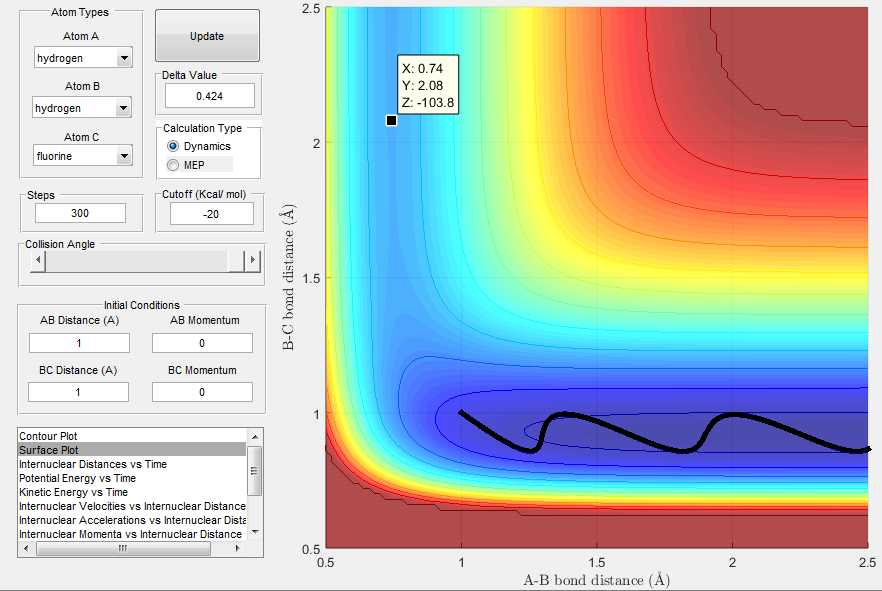Click the black data cursor marker
This screenshot has height=591, width=882.
392,120
